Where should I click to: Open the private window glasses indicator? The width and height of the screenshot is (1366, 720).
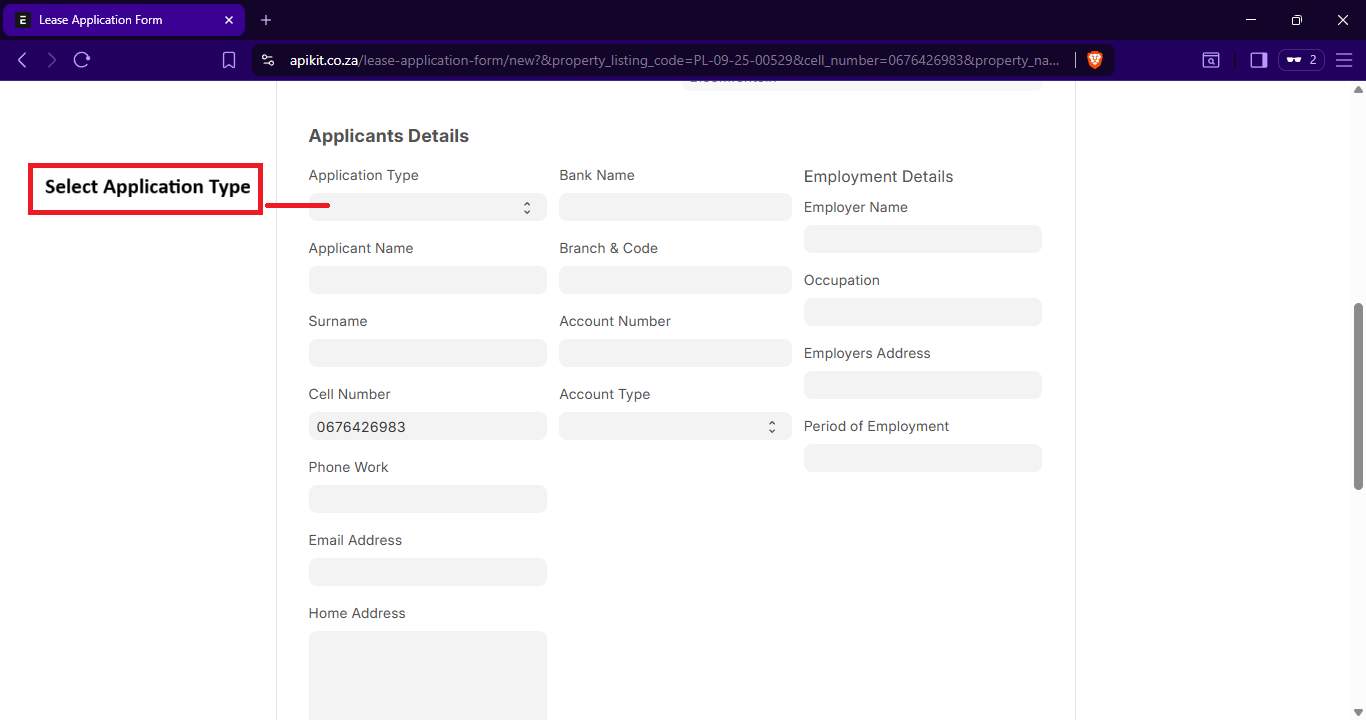1301,60
